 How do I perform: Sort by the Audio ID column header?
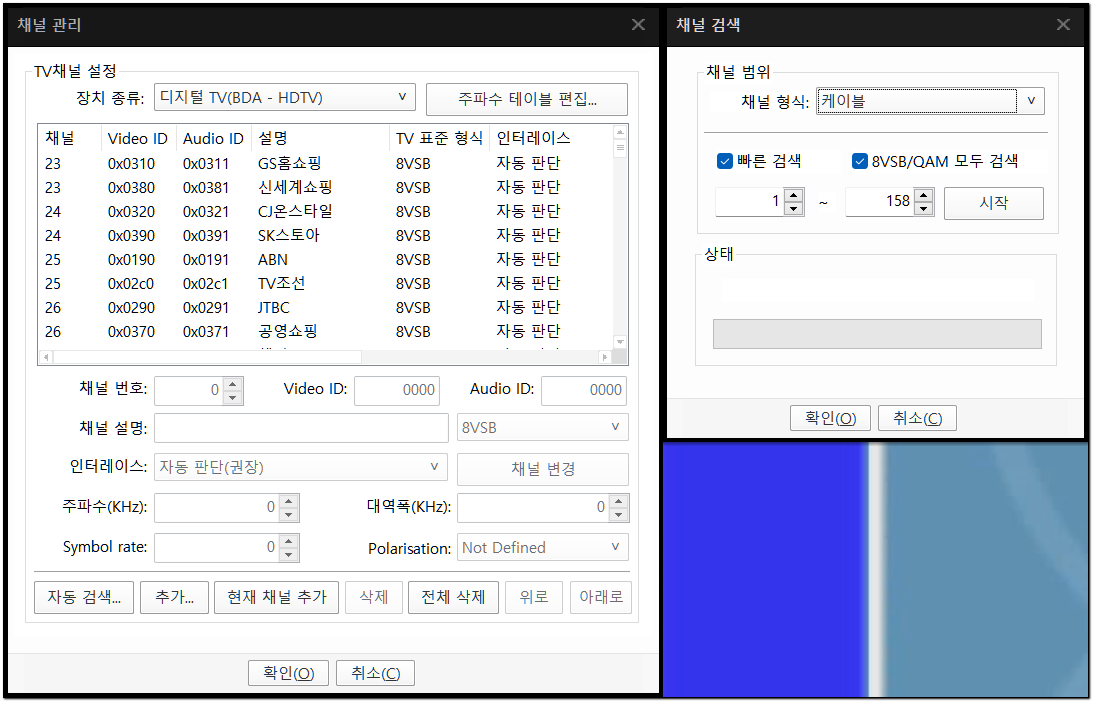pos(213,139)
